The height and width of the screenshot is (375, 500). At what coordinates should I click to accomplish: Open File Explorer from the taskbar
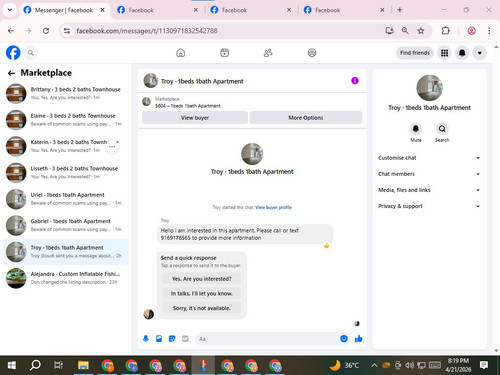click(83, 365)
